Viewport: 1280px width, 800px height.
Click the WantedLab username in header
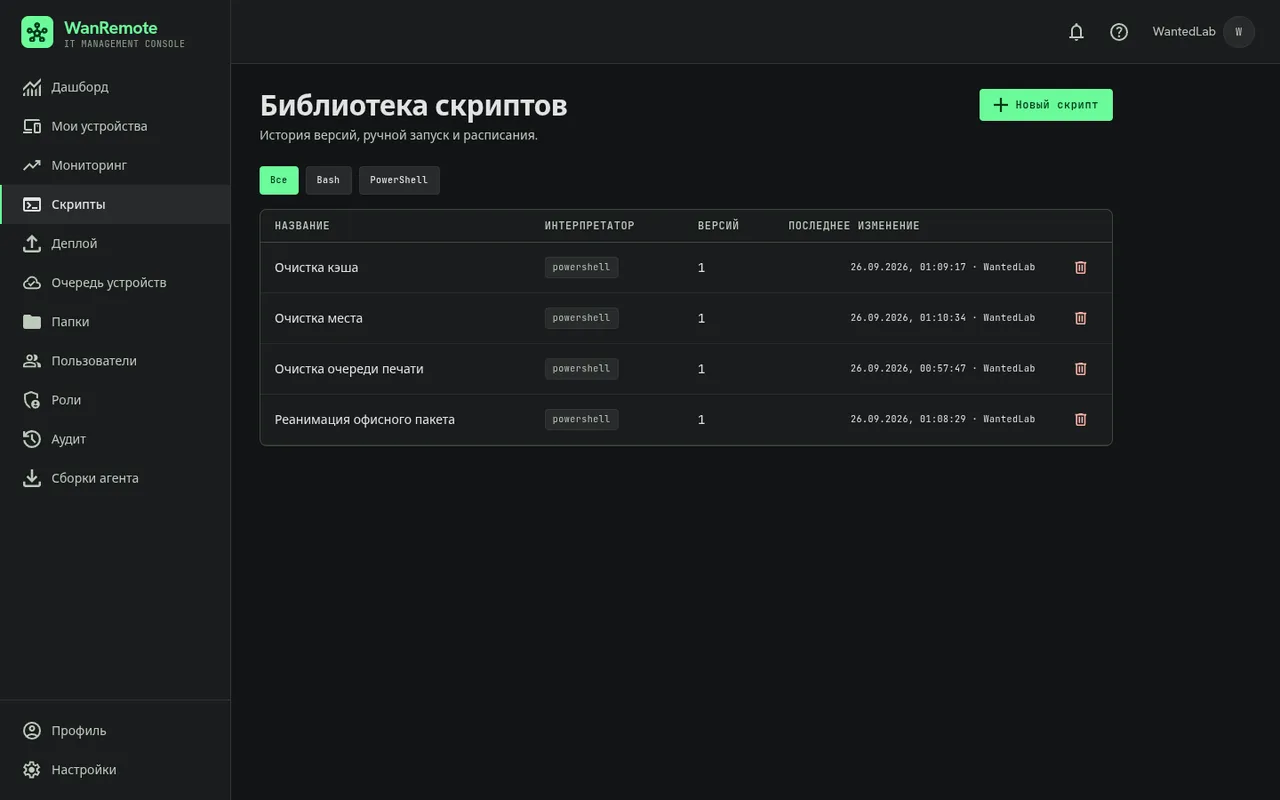click(1184, 32)
